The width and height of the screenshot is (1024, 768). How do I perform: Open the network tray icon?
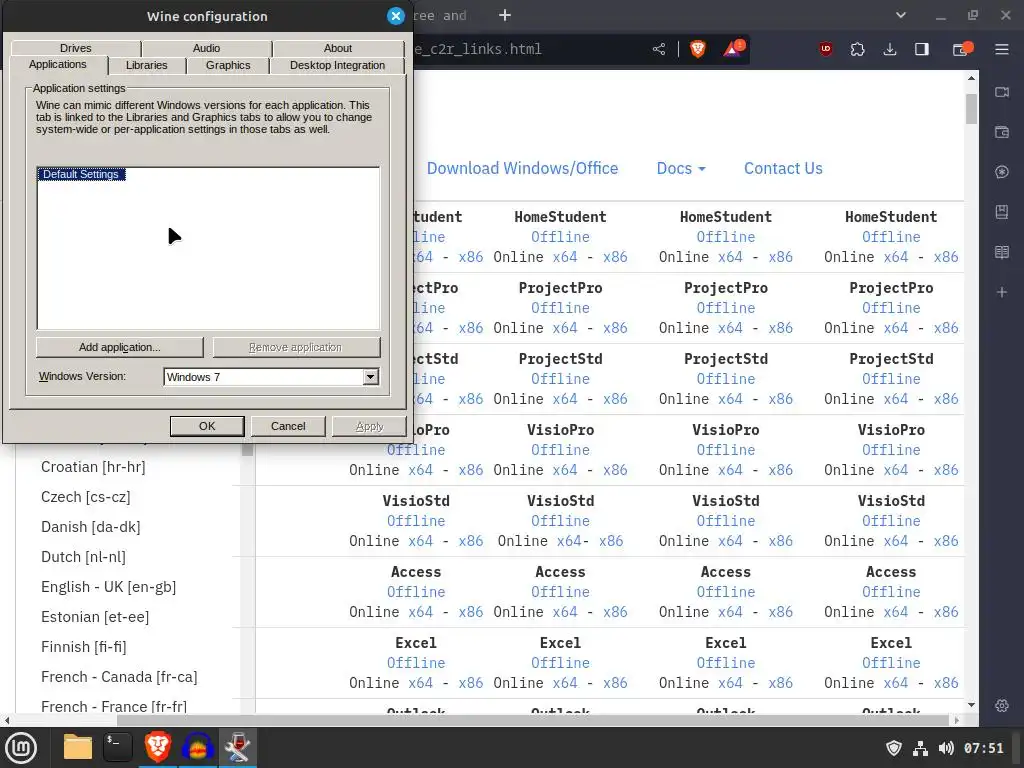pos(920,748)
